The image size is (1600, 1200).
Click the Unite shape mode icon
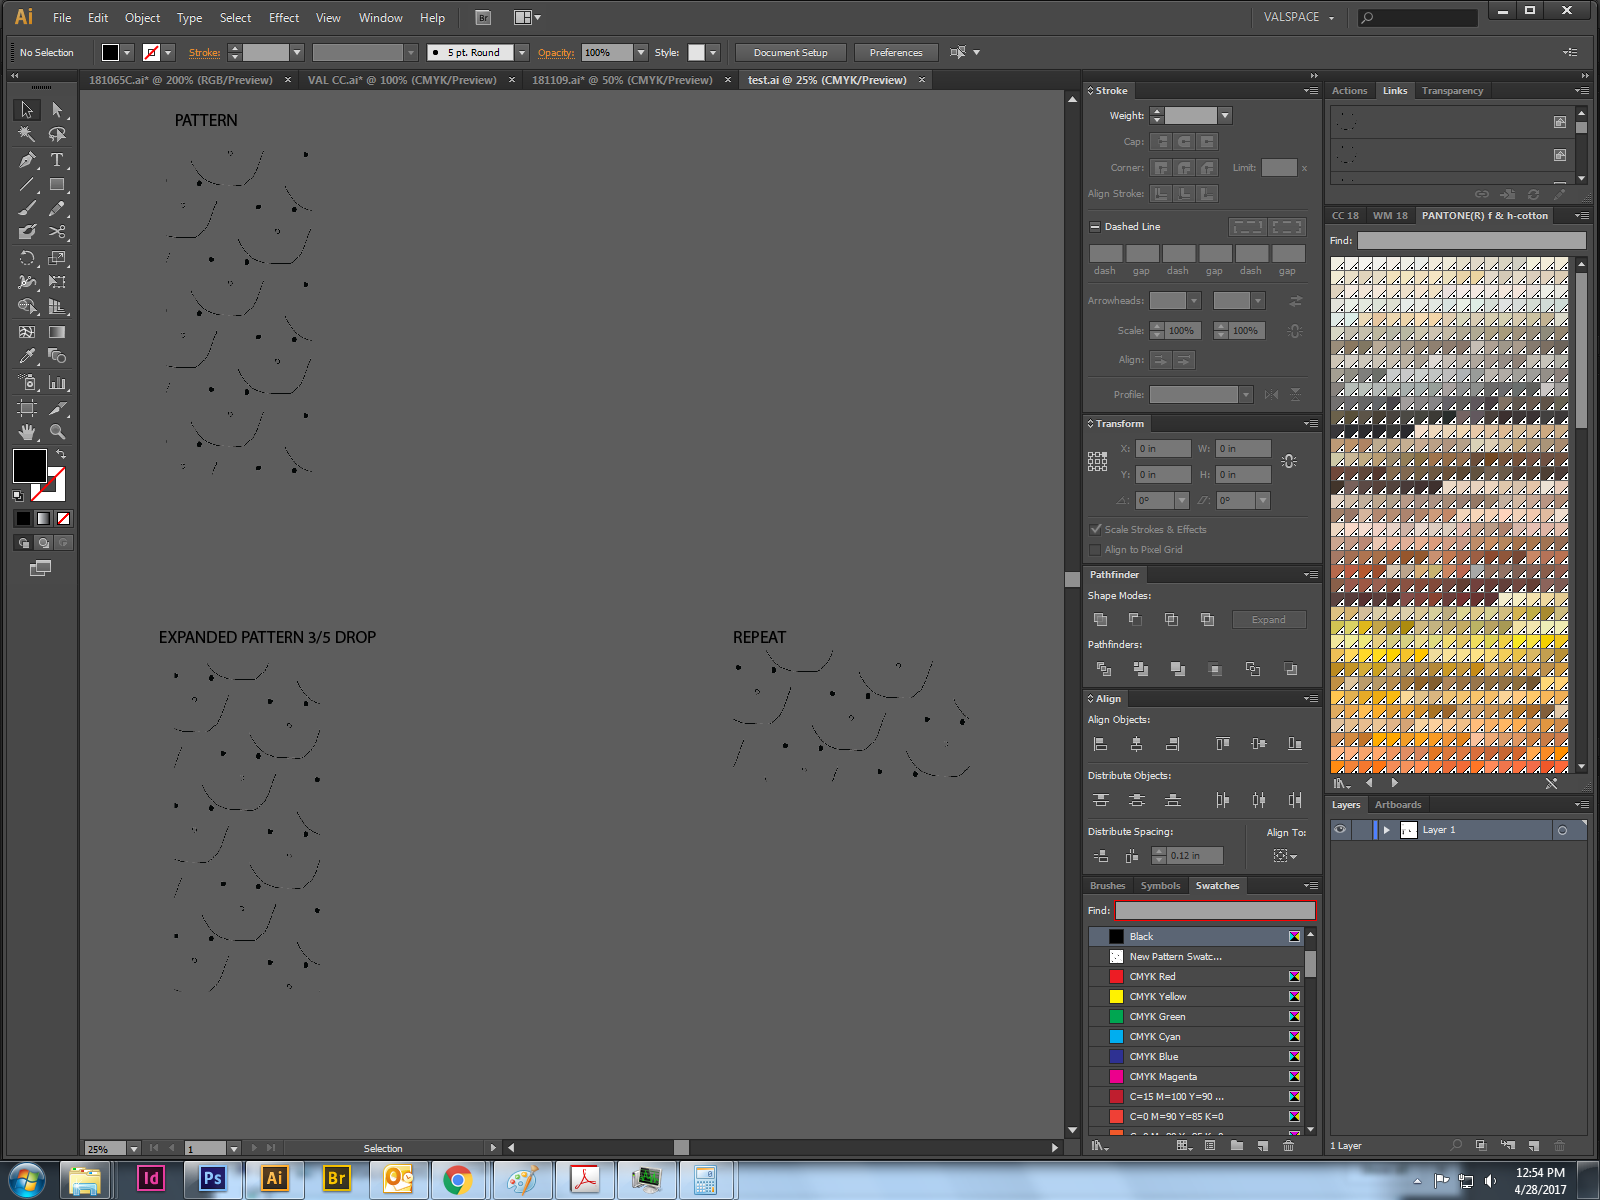[1100, 620]
